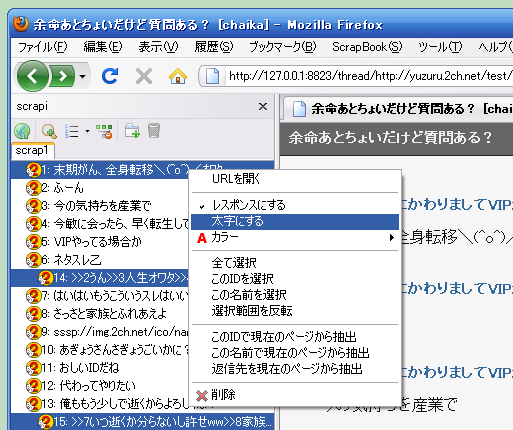The image size is (513, 430).
Task: Choose このIDで現在のページから抽出
Action: pyautogui.click(x=295, y=337)
